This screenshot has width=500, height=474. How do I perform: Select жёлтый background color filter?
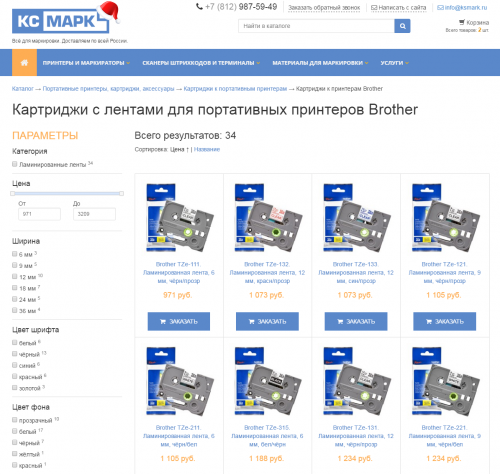pos(15,454)
